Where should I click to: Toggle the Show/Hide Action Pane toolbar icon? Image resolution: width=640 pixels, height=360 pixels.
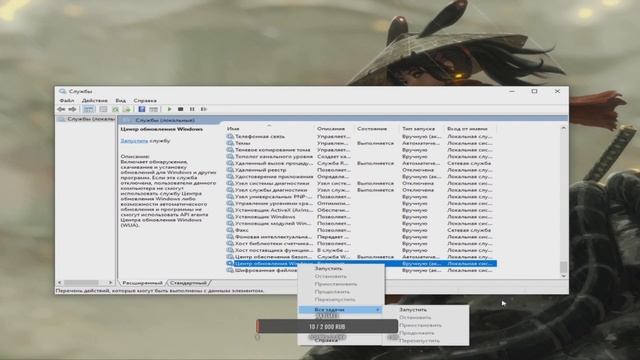click(x=153, y=109)
